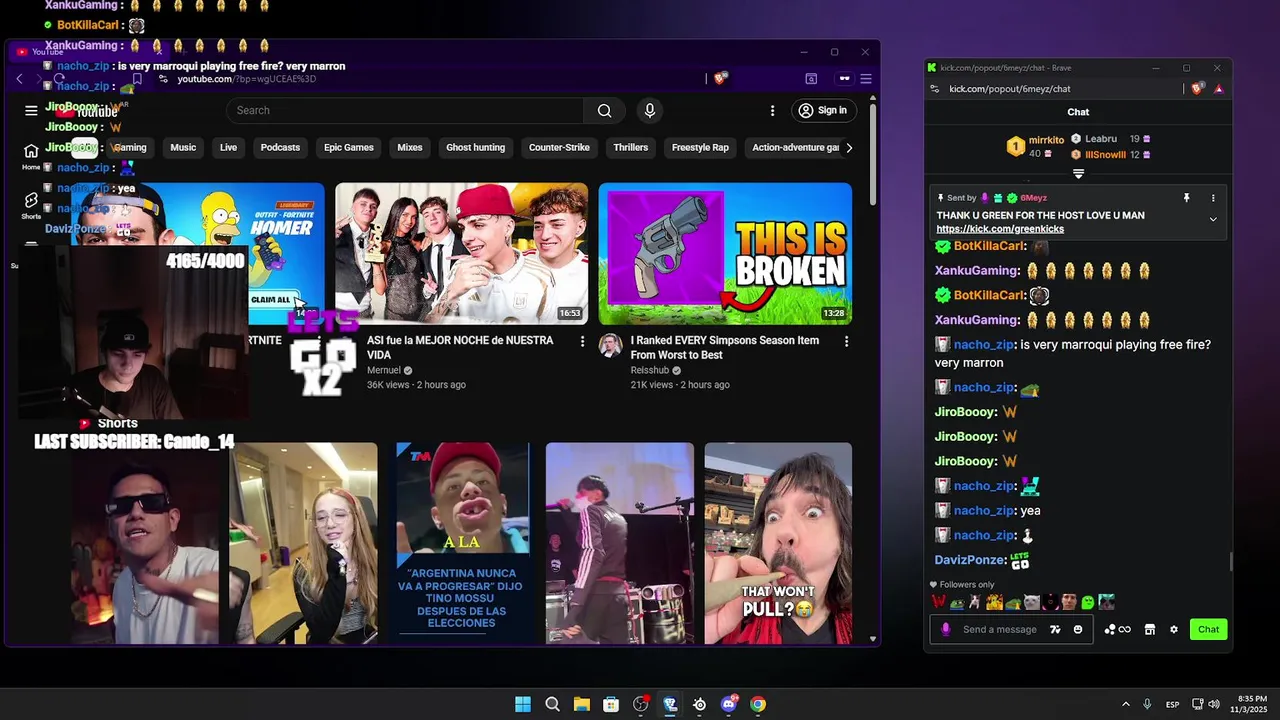Viewport: 1280px width, 720px height.
Task: Open the Brave main menu in YouTube window
Action: [866, 79]
